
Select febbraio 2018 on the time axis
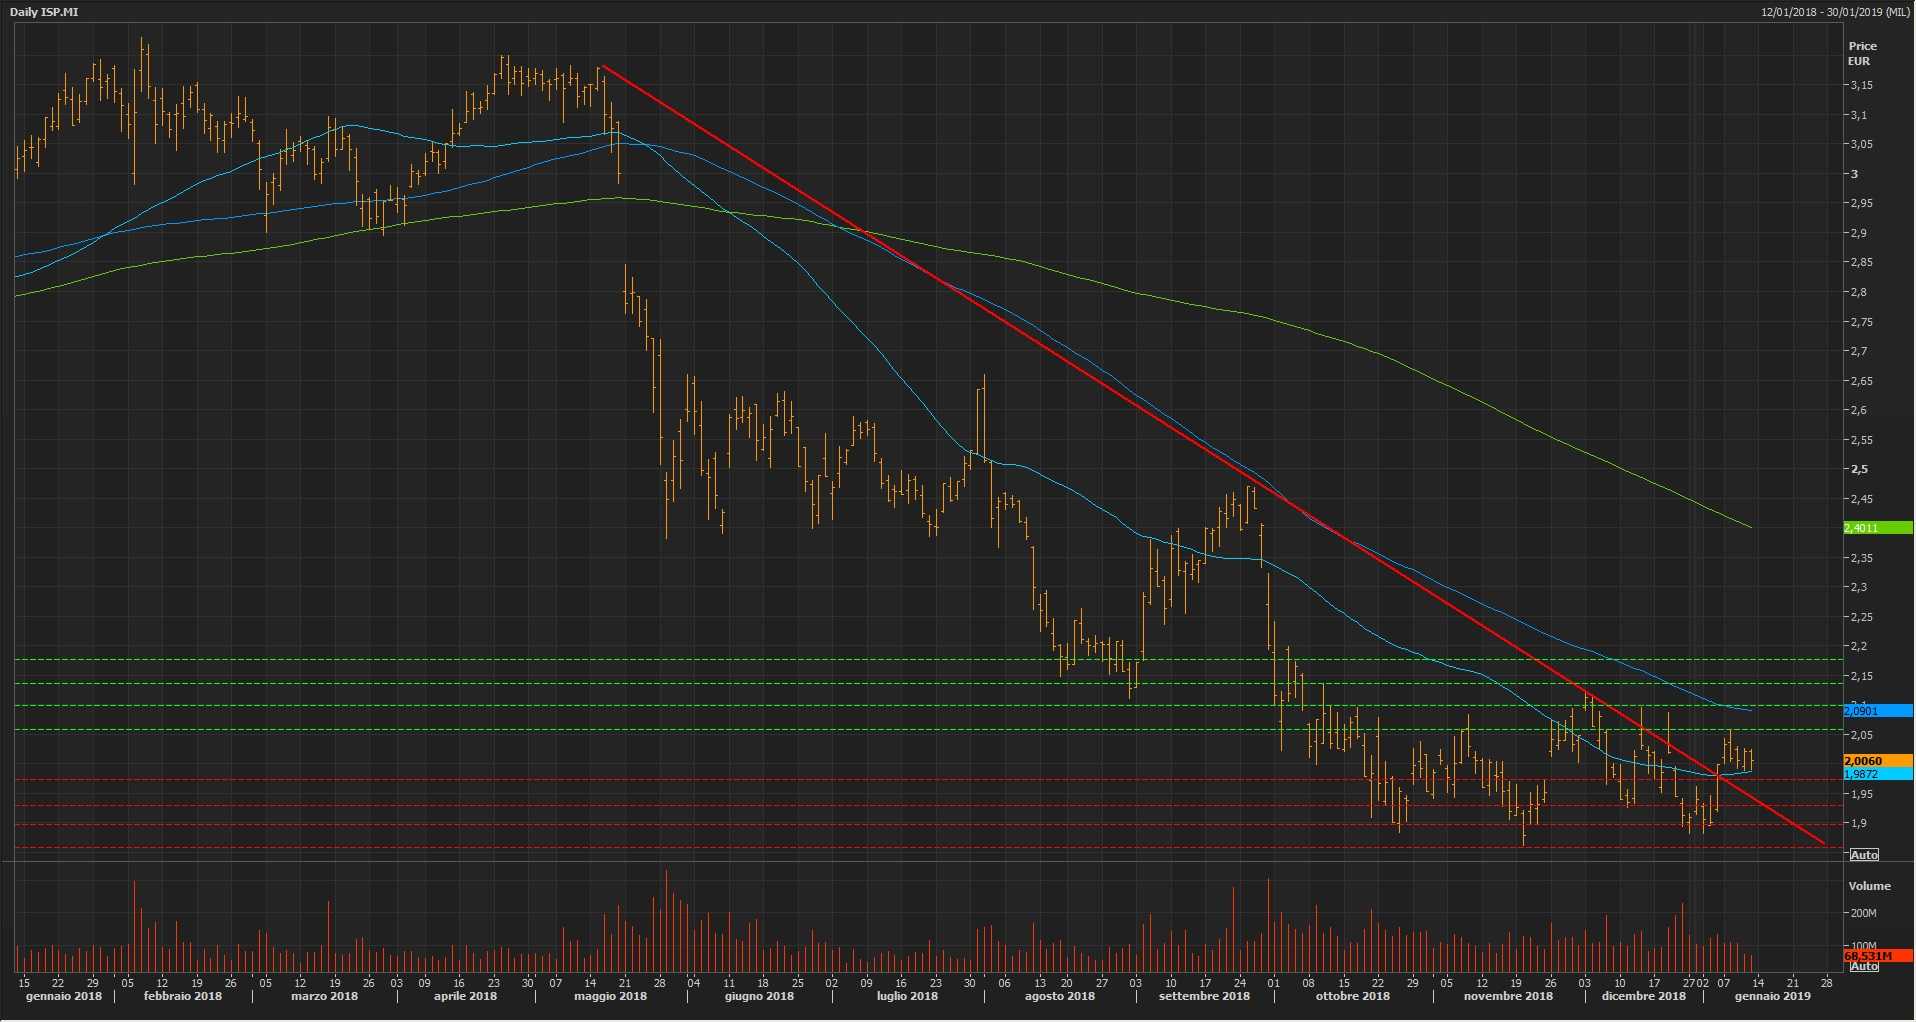point(183,996)
